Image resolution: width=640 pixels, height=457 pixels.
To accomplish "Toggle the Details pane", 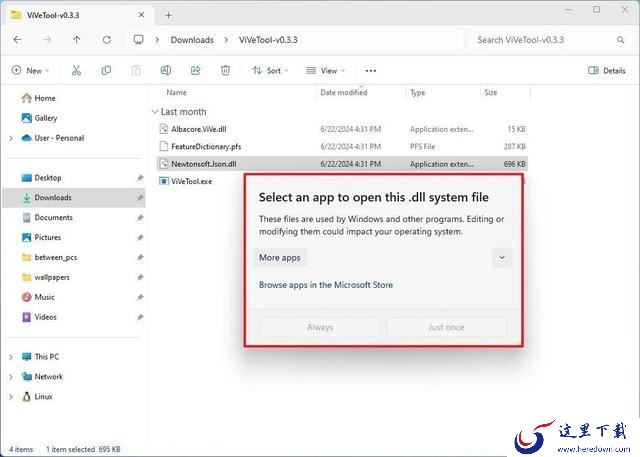I will (607, 71).
